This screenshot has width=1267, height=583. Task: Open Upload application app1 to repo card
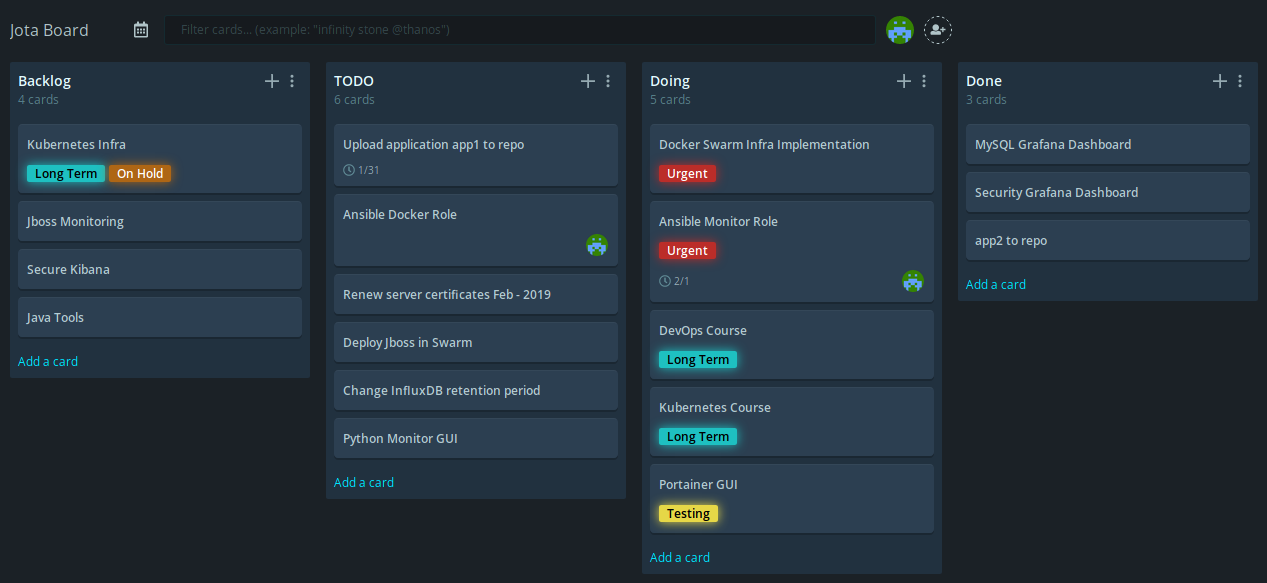click(x=476, y=155)
